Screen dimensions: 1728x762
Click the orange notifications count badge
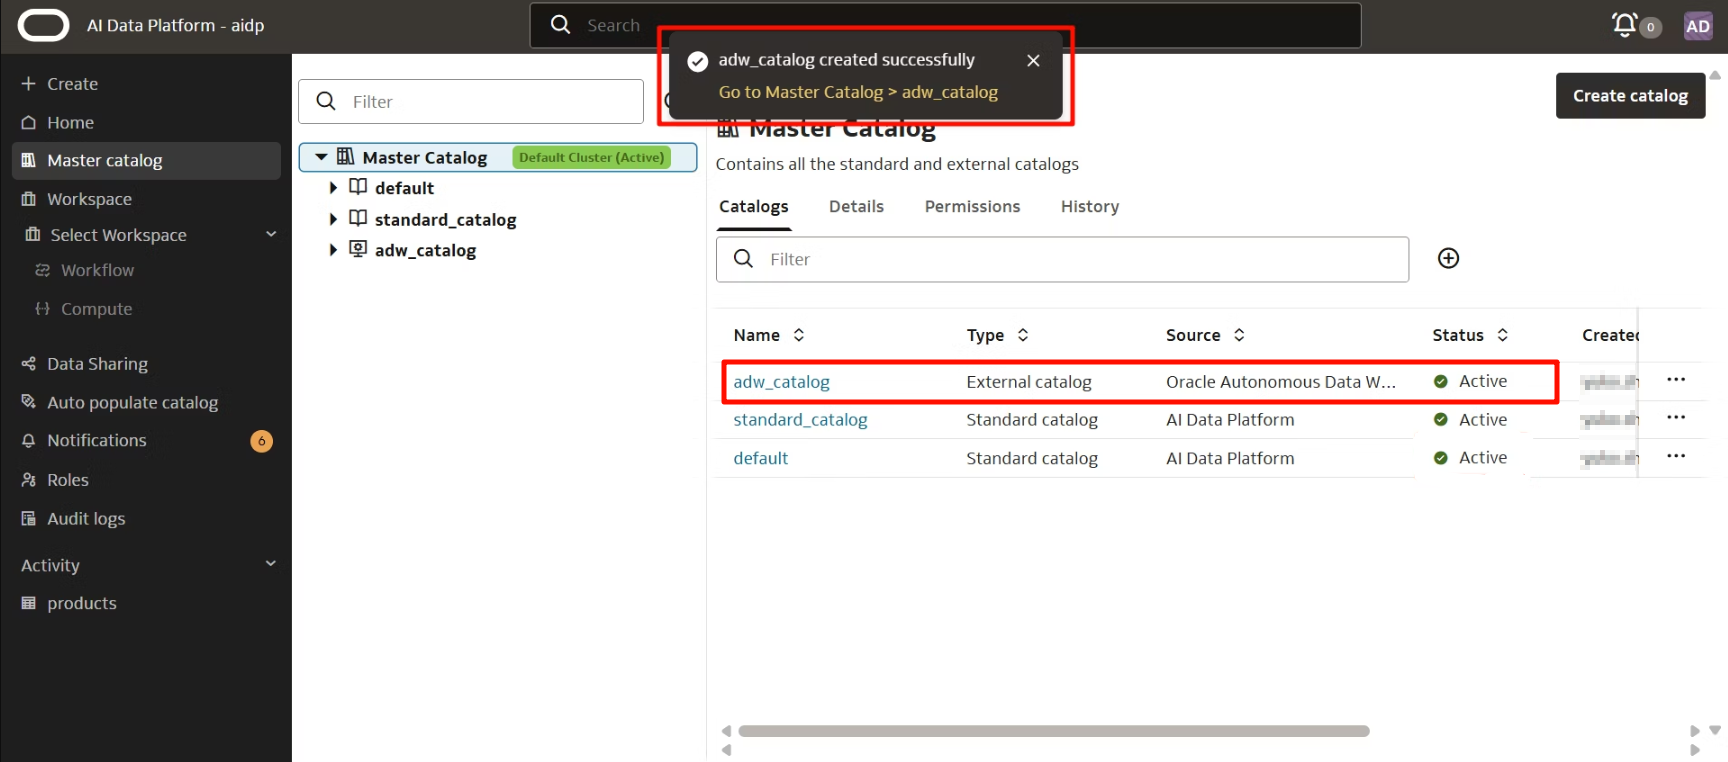tap(262, 441)
